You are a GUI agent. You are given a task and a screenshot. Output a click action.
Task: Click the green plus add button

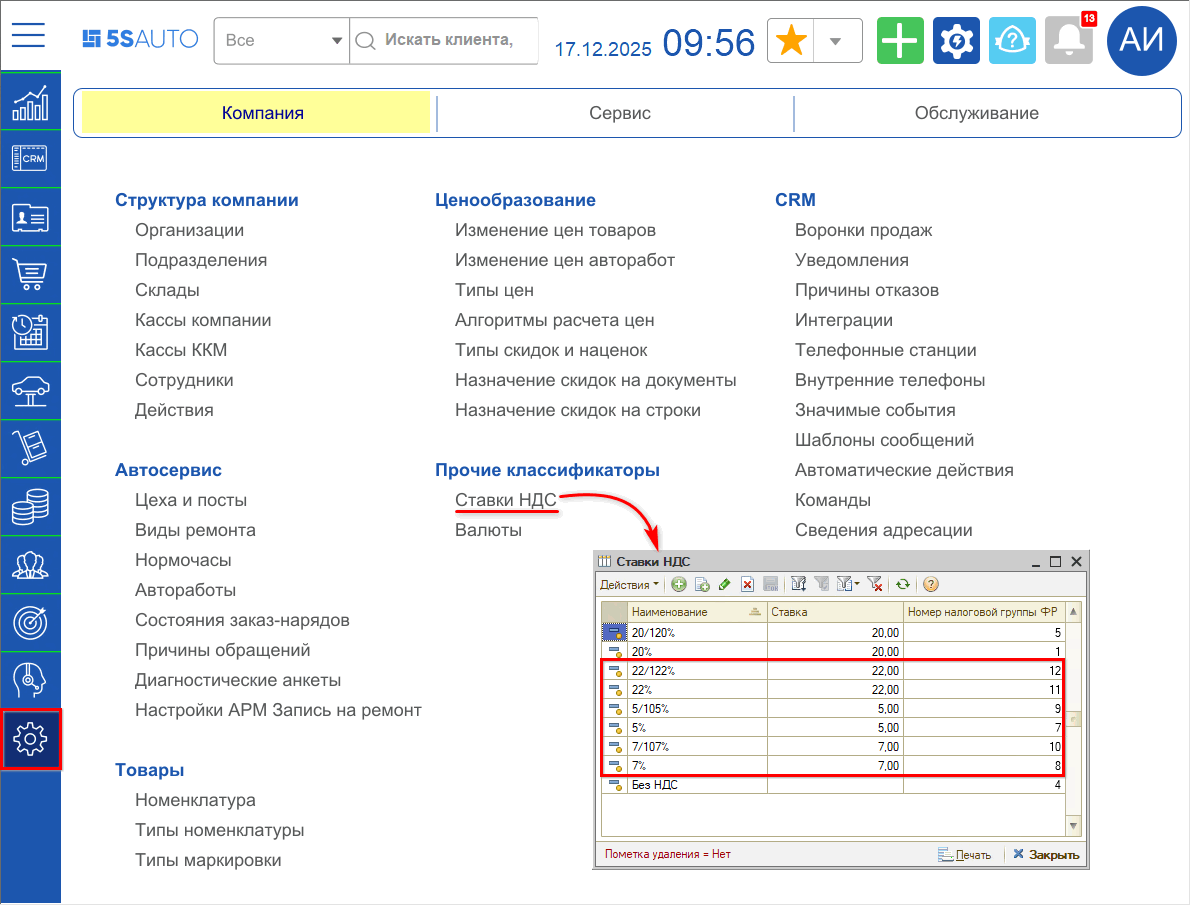[x=900, y=41]
